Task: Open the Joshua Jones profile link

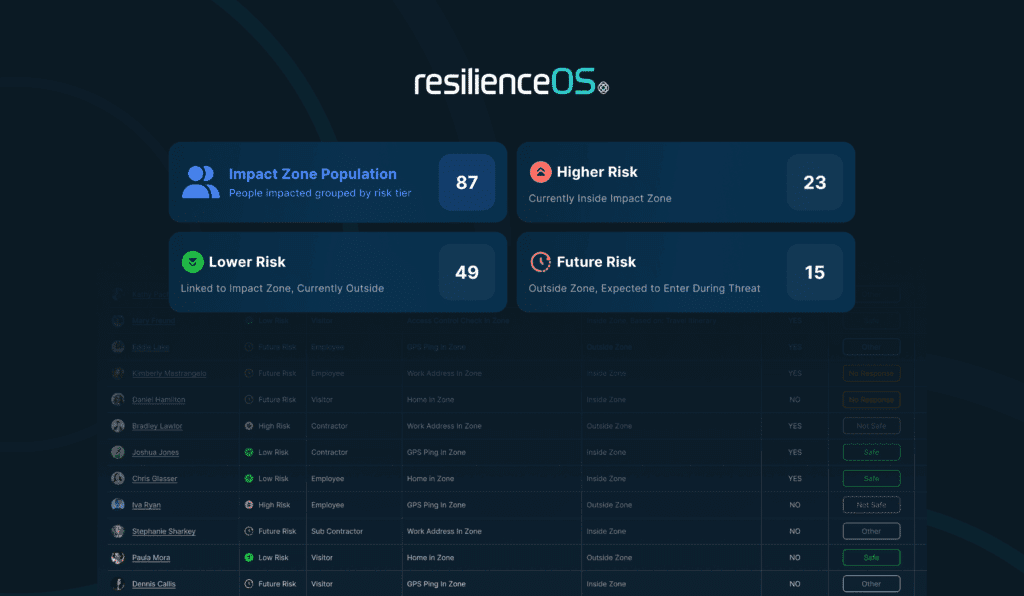Action: pos(155,452)
